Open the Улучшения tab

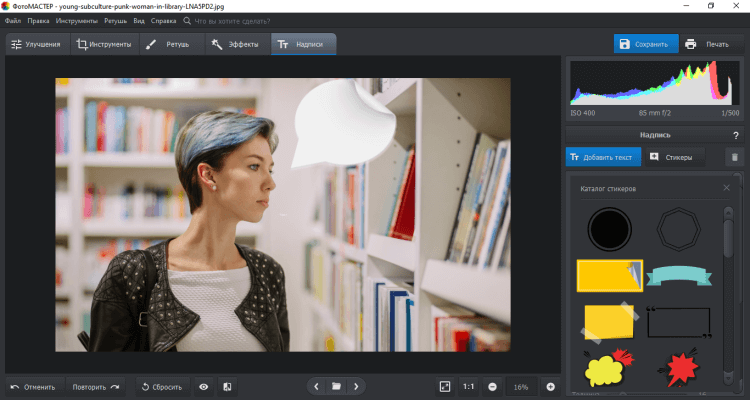point(36,44)
